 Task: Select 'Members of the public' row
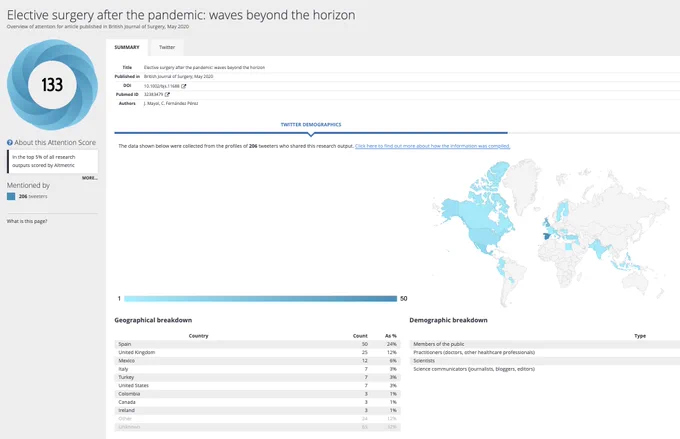(x=545, y=344)
